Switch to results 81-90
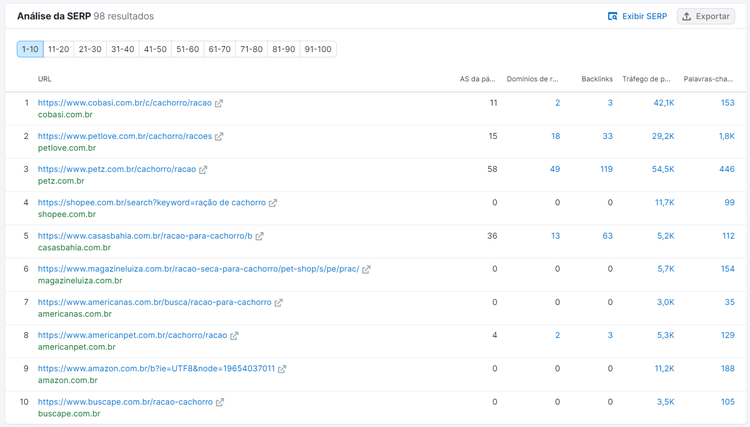 coord(284,49)
